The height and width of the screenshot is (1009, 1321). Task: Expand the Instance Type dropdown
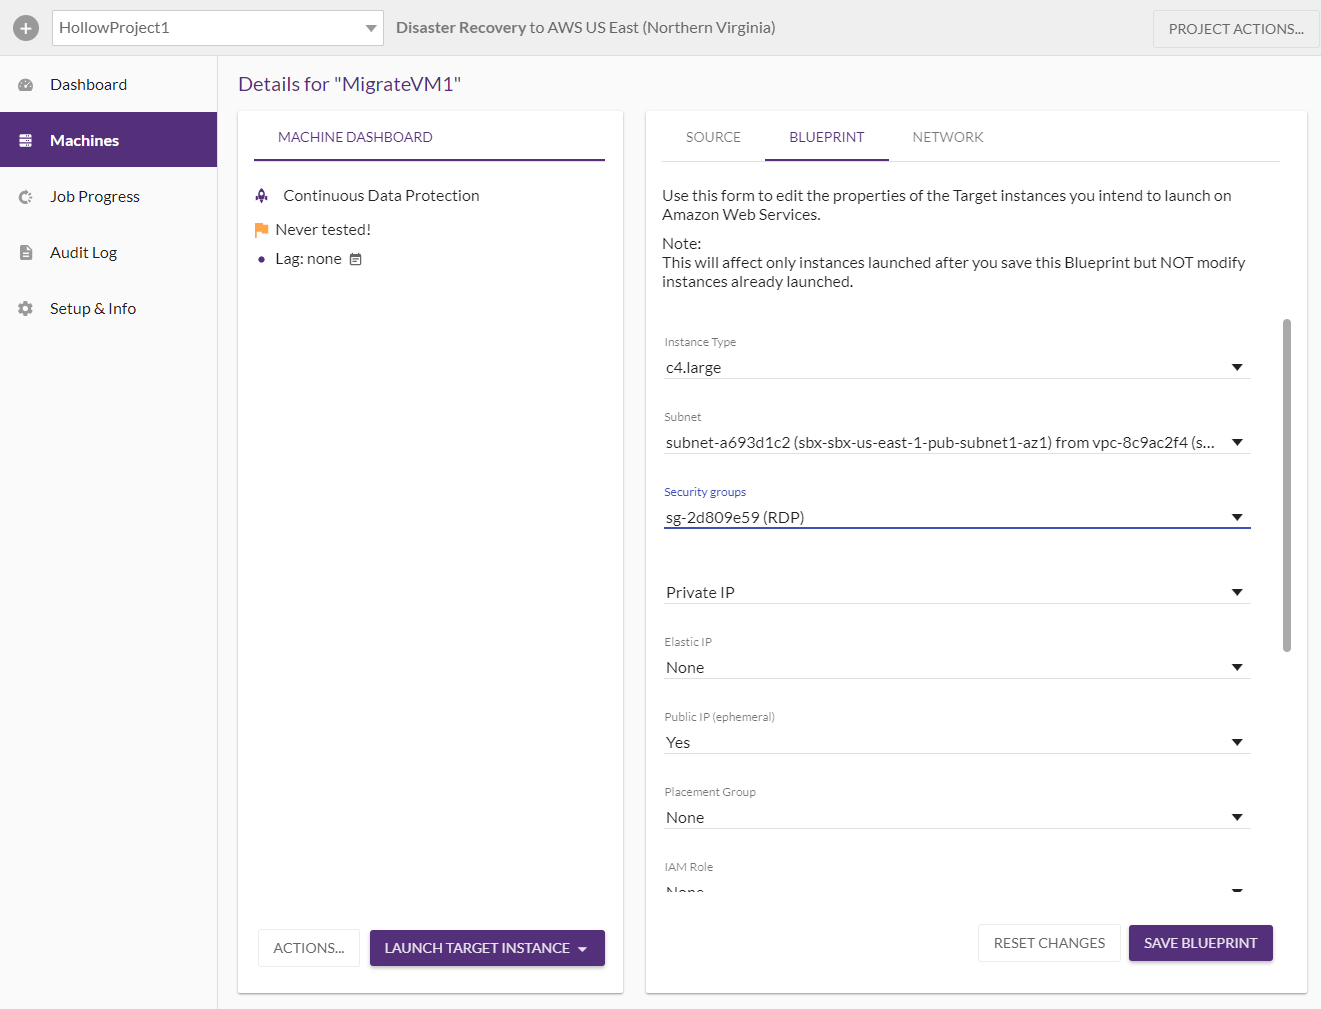pyautogui.click(x=956, y=368)
